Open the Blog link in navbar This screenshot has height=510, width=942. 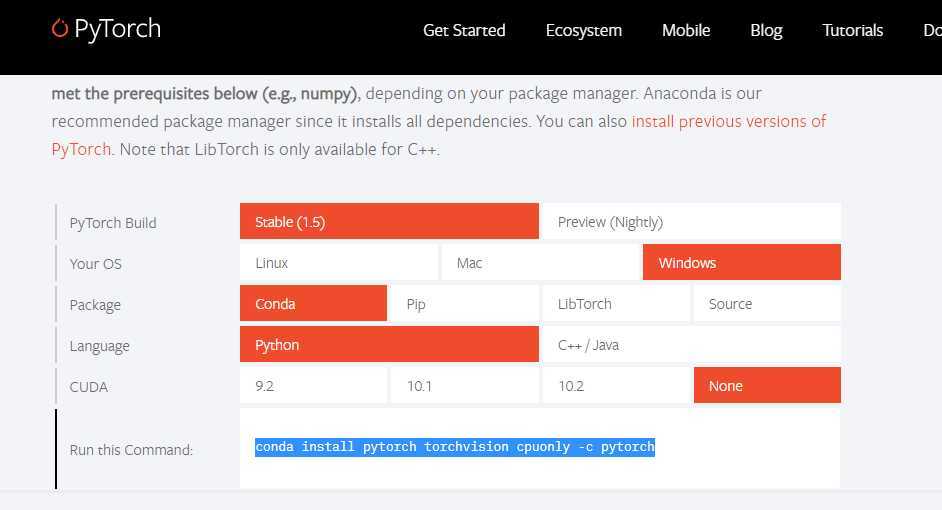(766, 30)
